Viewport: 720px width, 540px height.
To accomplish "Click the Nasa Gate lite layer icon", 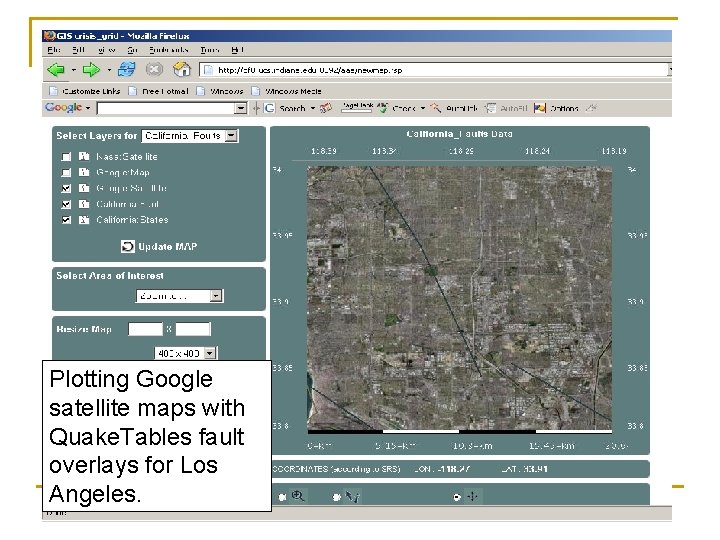I will pos(84,156).
